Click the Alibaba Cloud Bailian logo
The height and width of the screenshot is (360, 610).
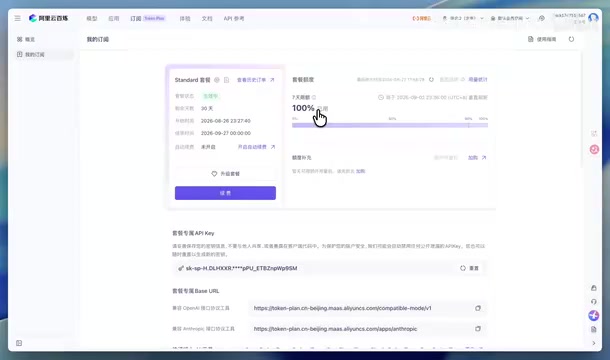(x=49, y=18)
